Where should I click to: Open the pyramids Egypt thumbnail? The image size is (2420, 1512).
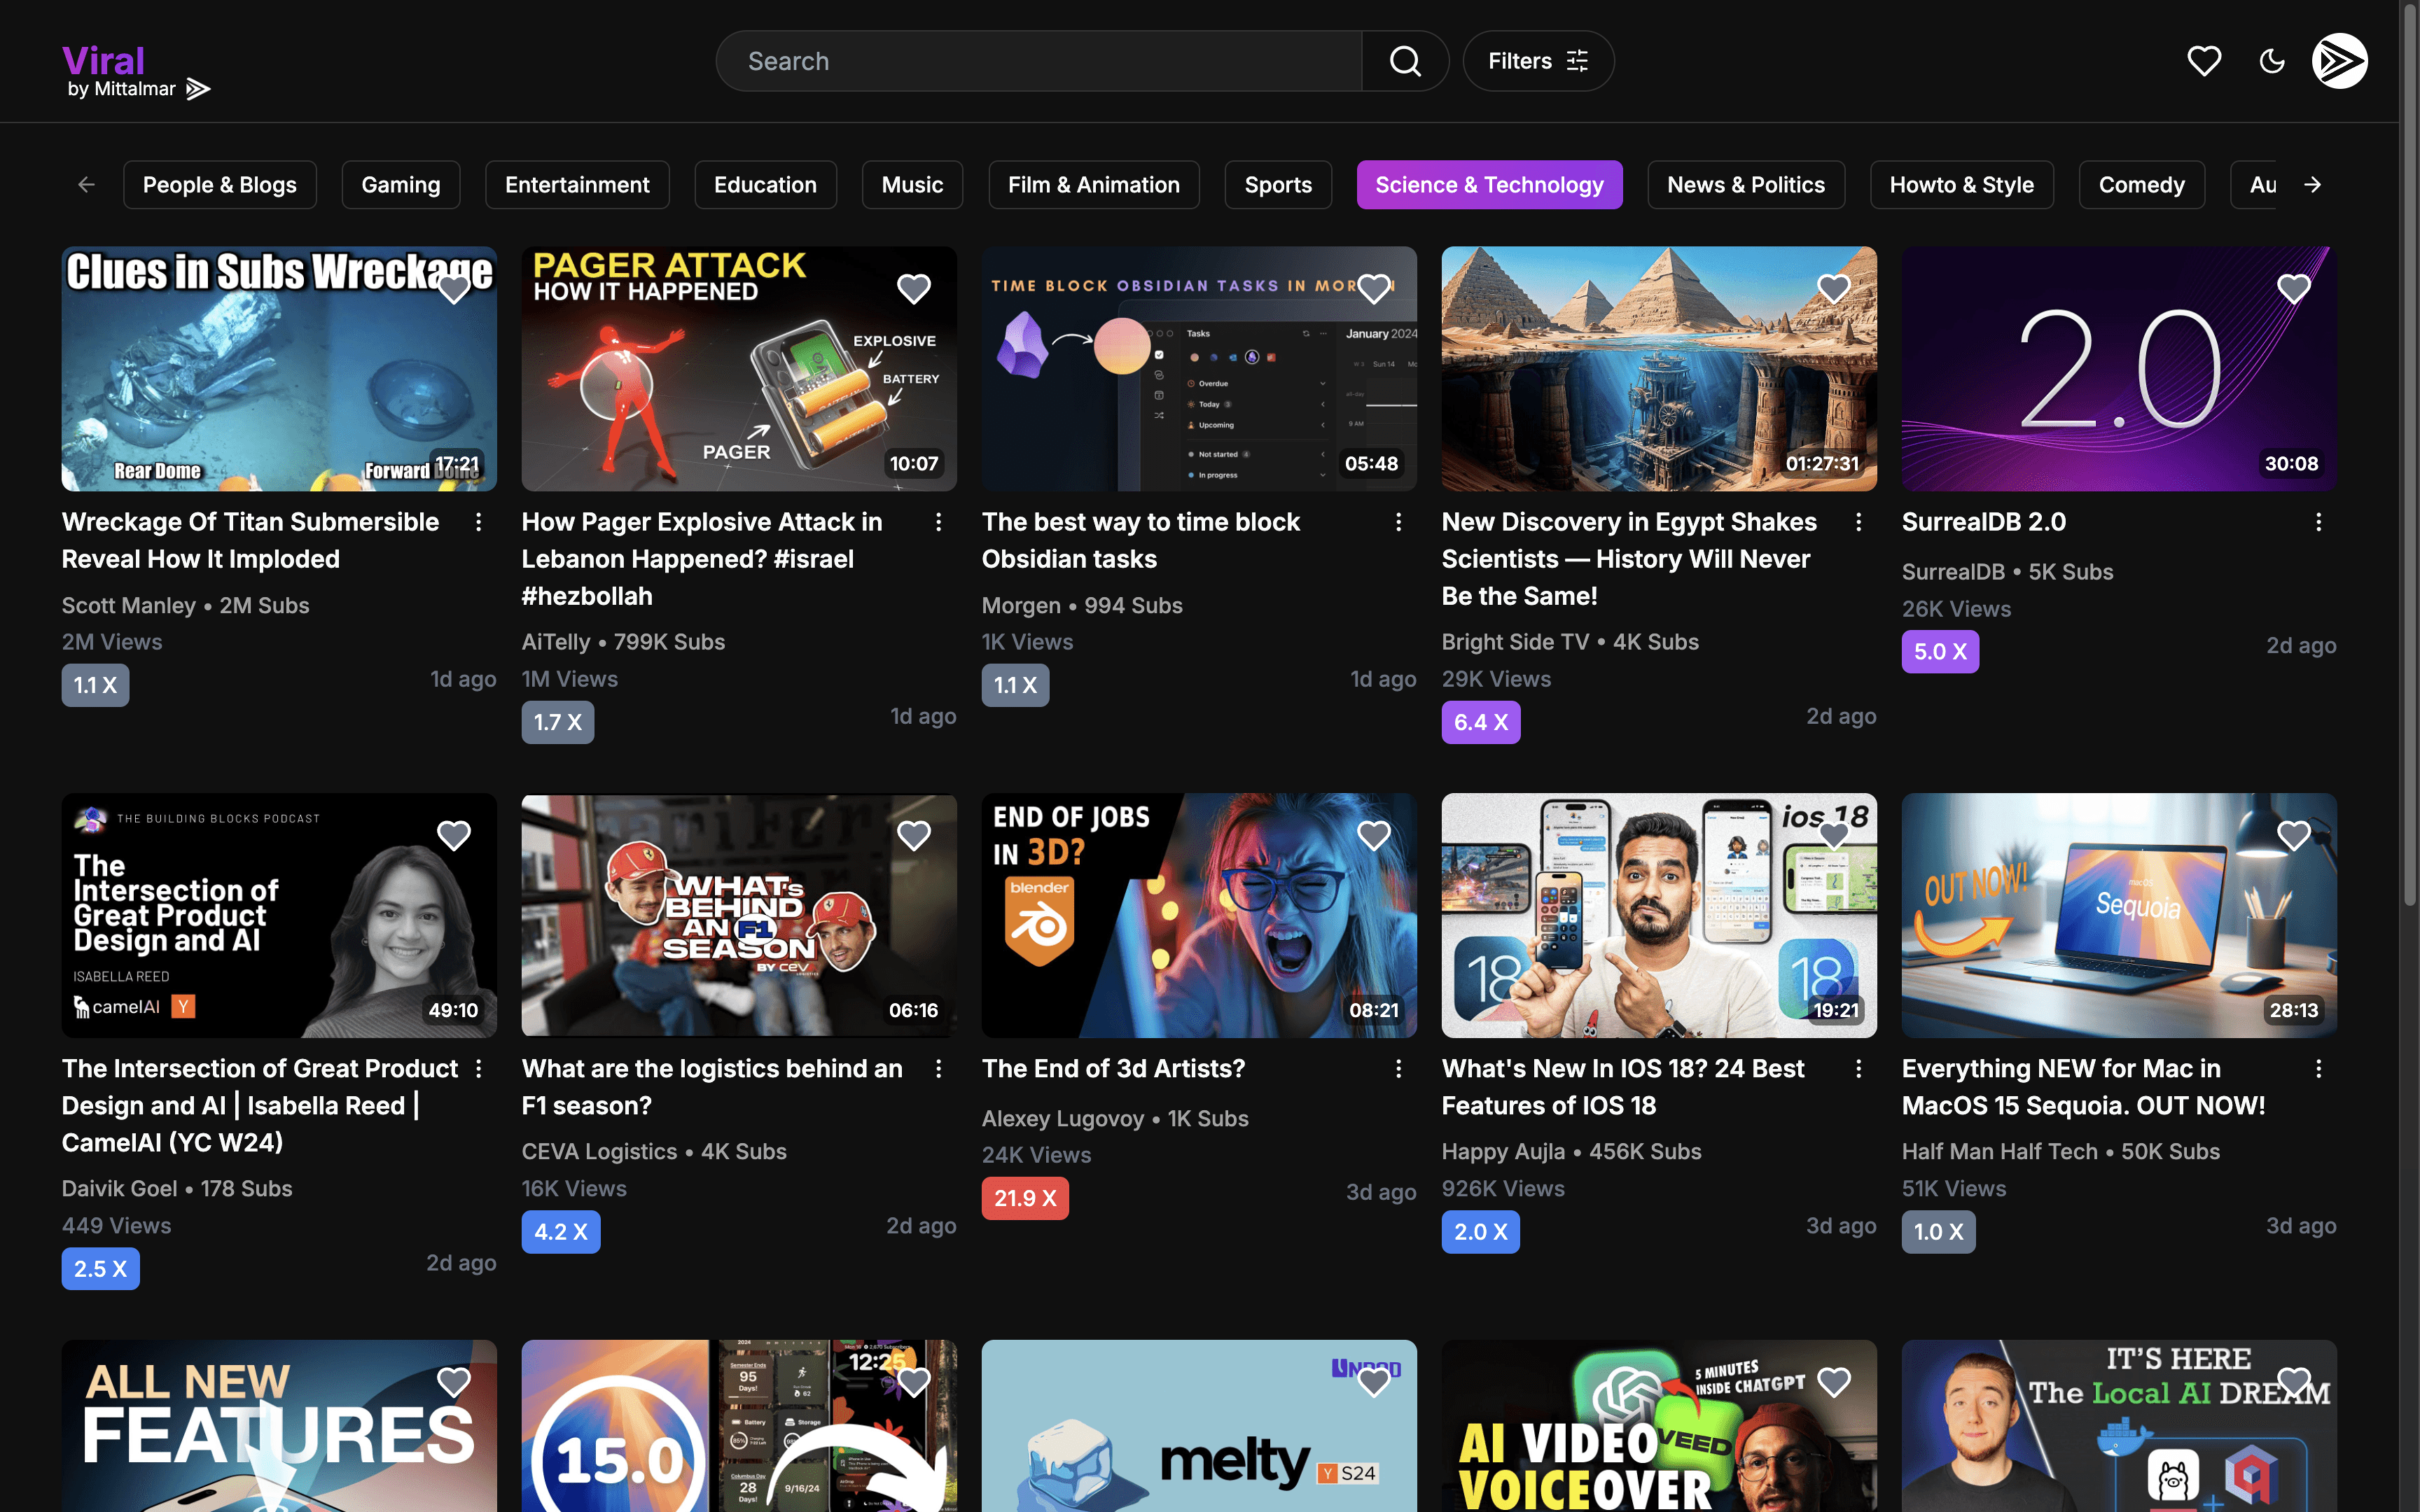pos(1659,369)
